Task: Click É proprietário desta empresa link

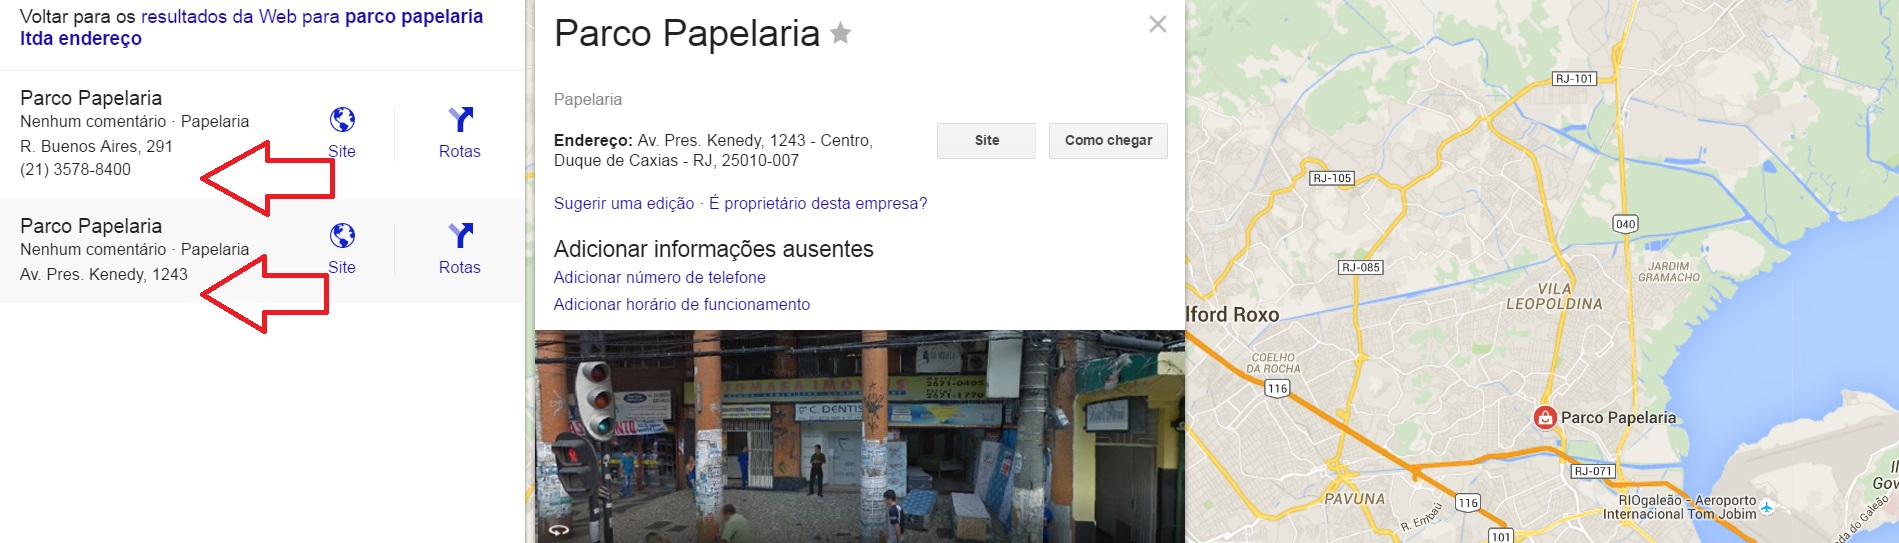Action: 818,203
